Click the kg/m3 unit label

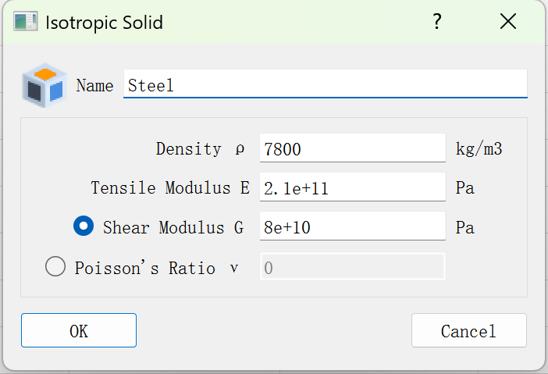479,149
